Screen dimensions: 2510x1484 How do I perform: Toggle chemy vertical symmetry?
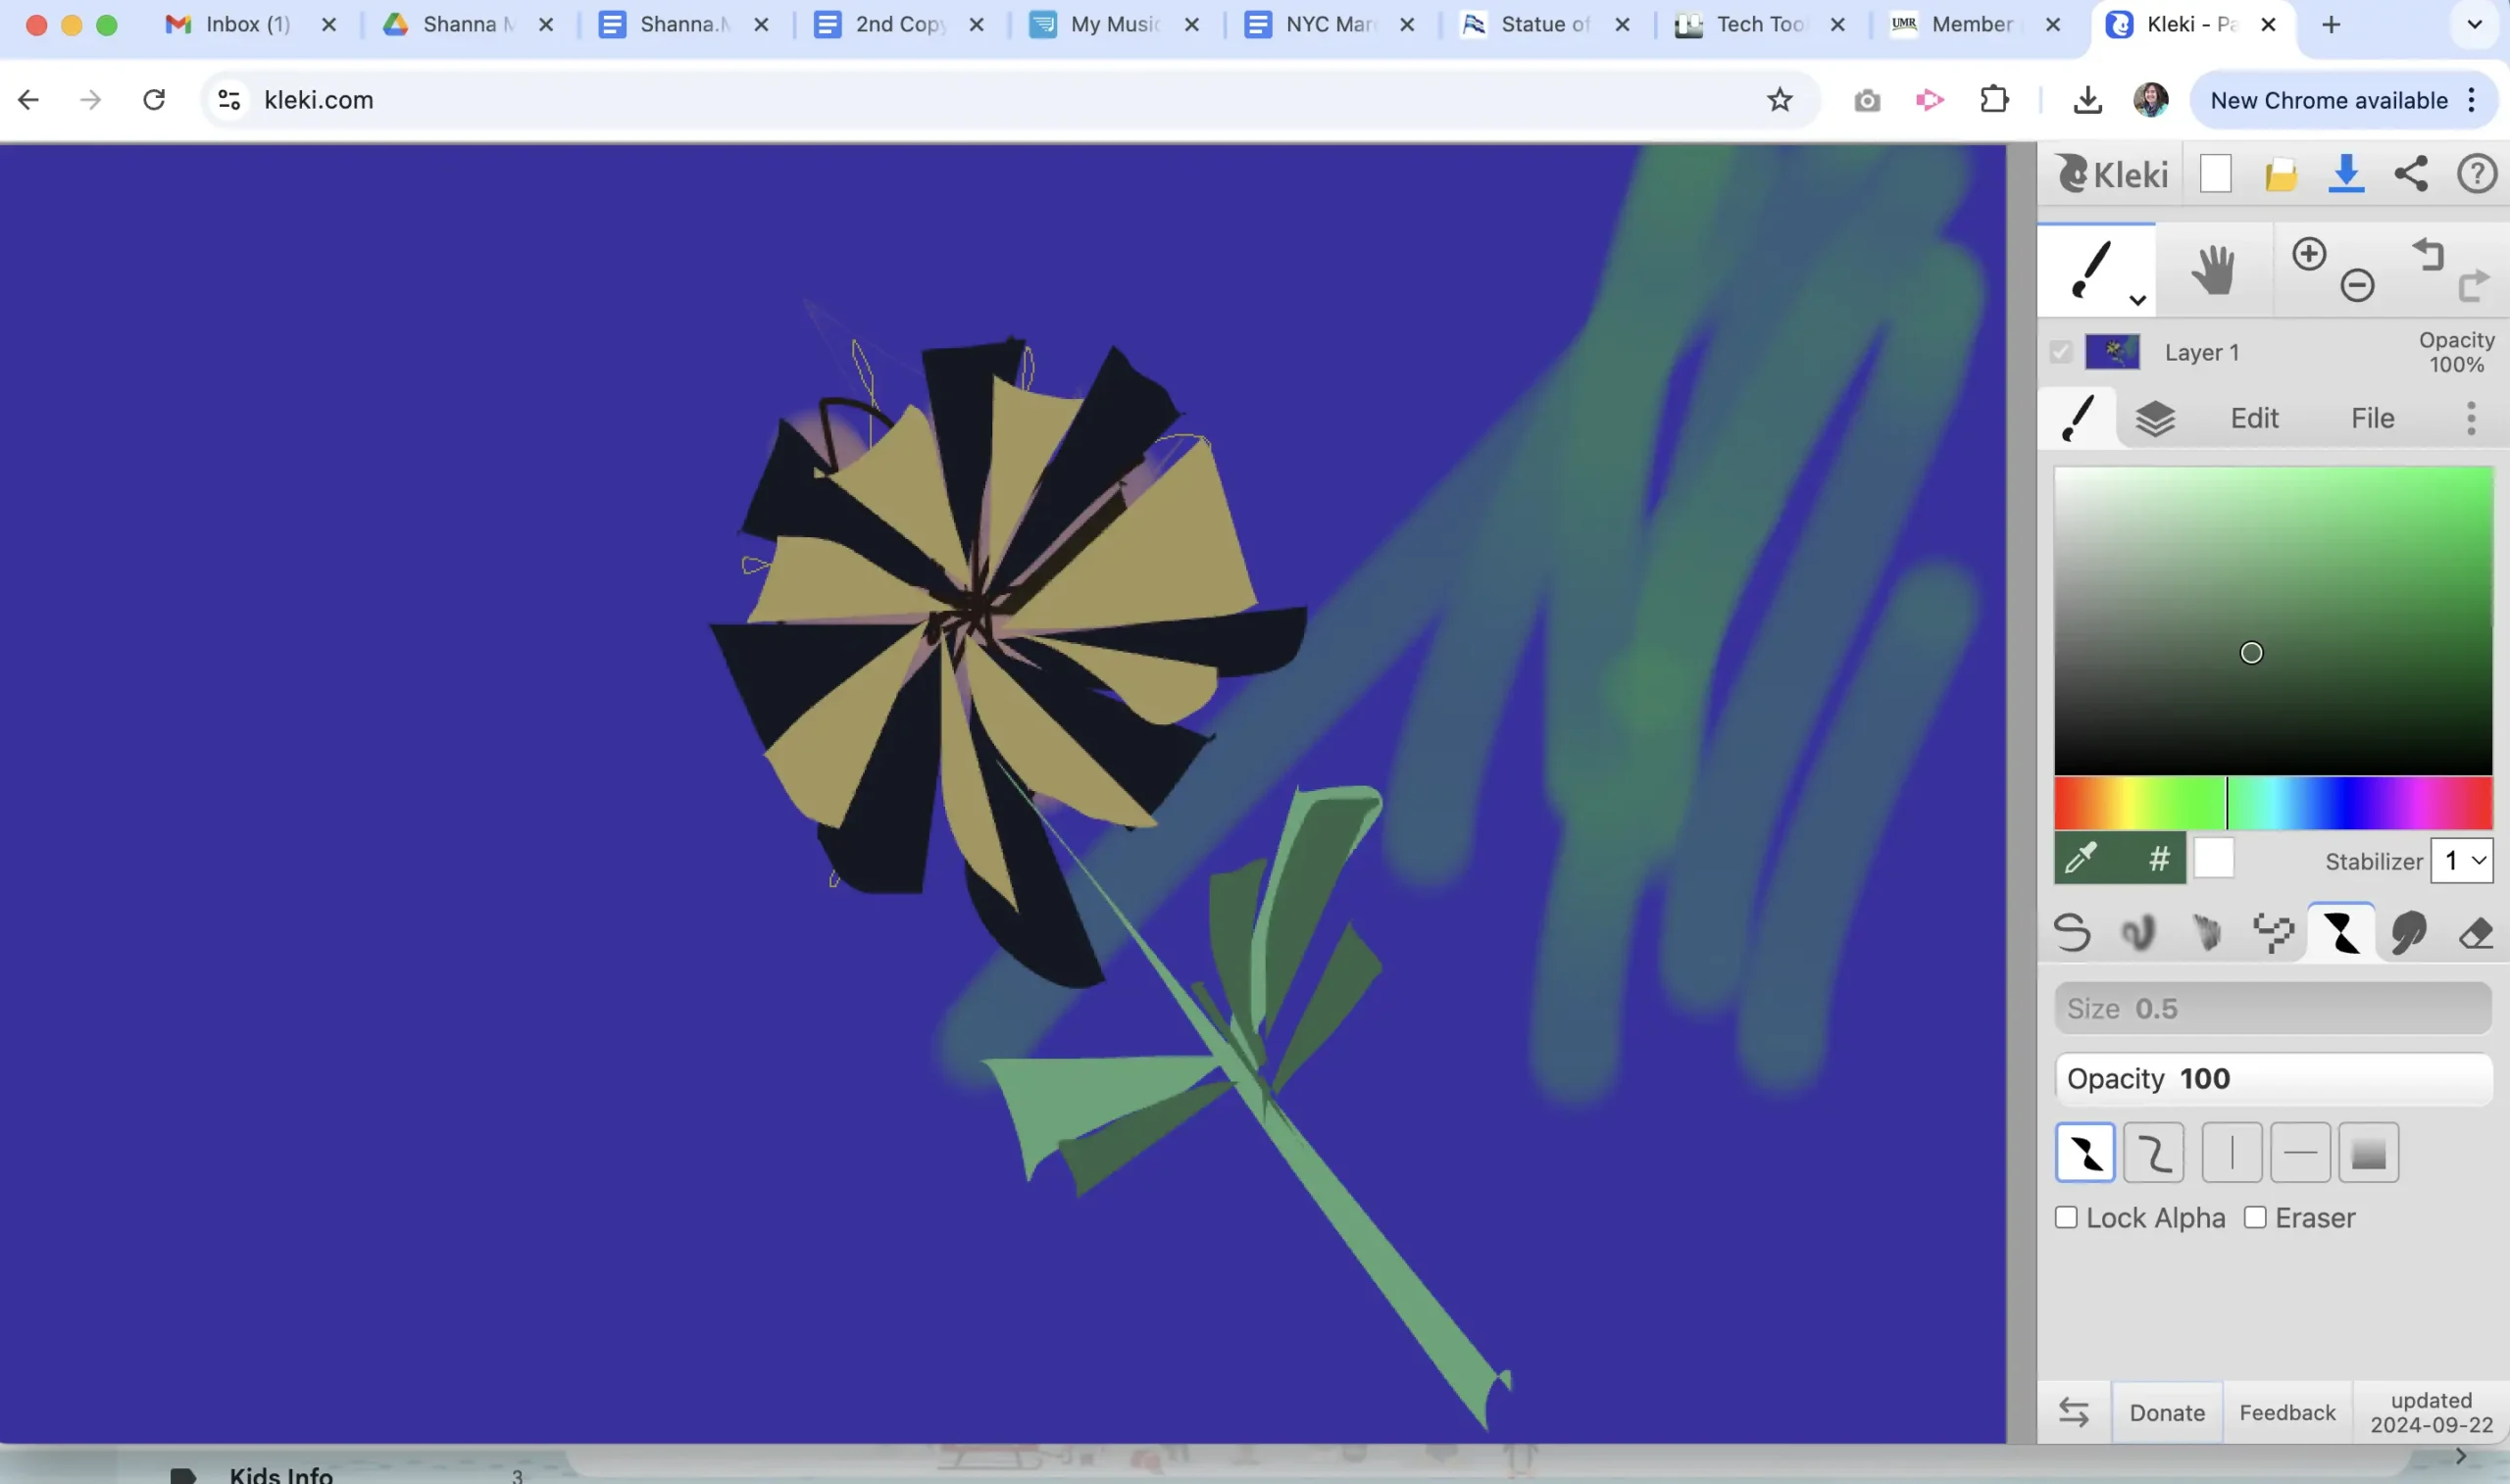point(2231,1153)
